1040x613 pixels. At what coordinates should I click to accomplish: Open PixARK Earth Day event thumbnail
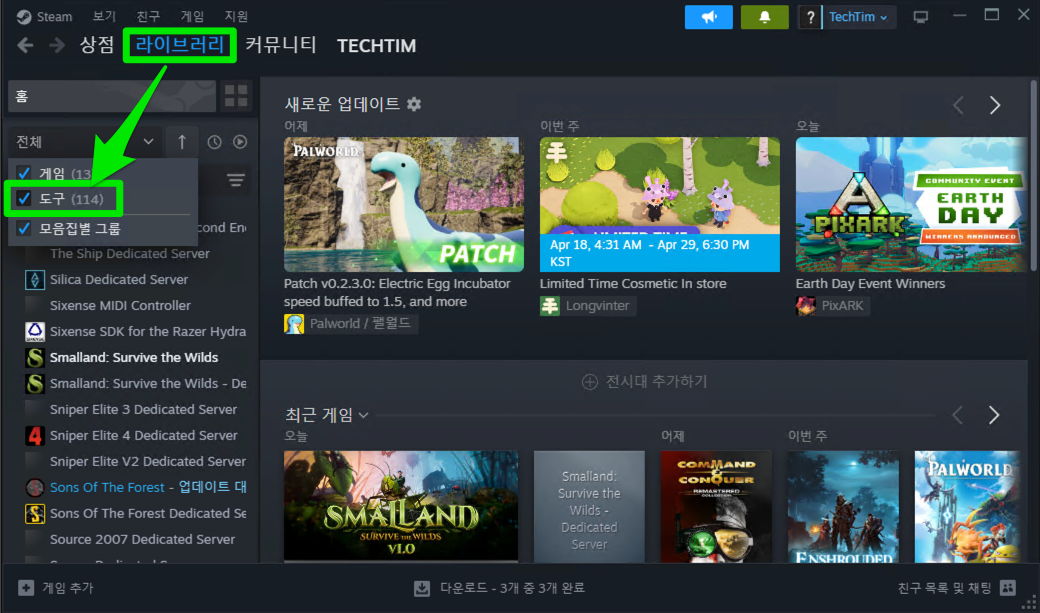[911, 204]
